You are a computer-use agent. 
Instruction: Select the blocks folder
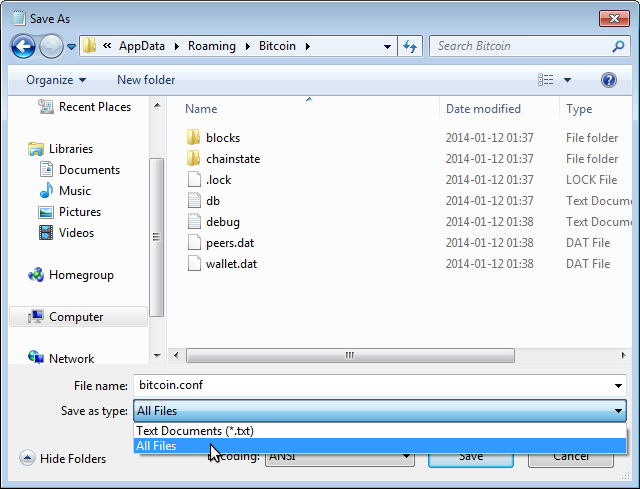(223, 138)
